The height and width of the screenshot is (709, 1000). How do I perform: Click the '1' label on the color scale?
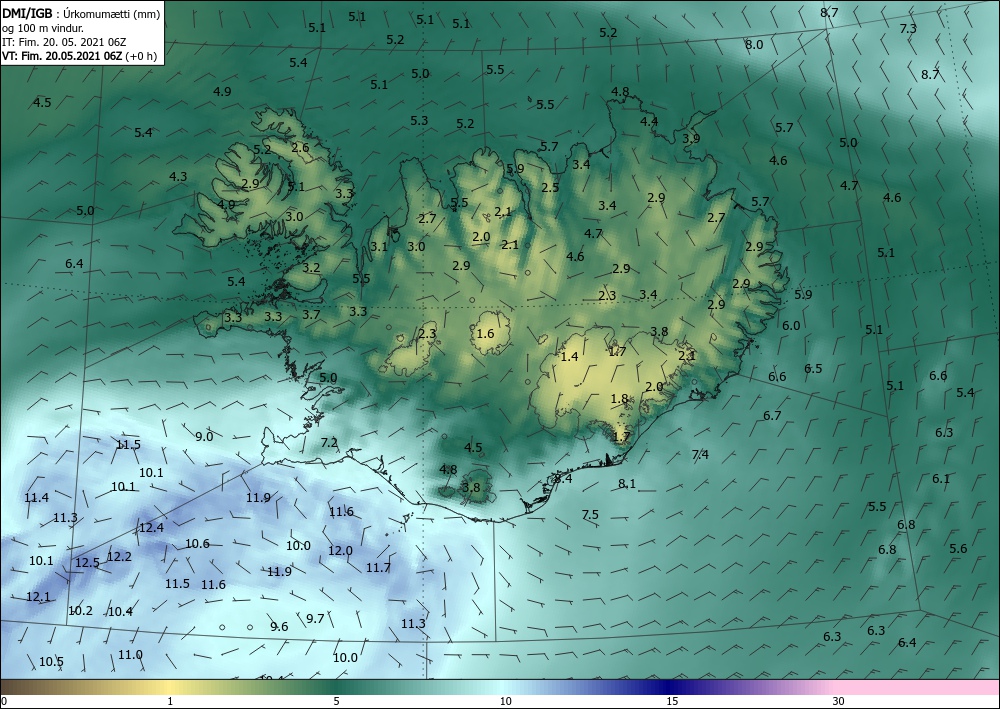coord(170,701)
